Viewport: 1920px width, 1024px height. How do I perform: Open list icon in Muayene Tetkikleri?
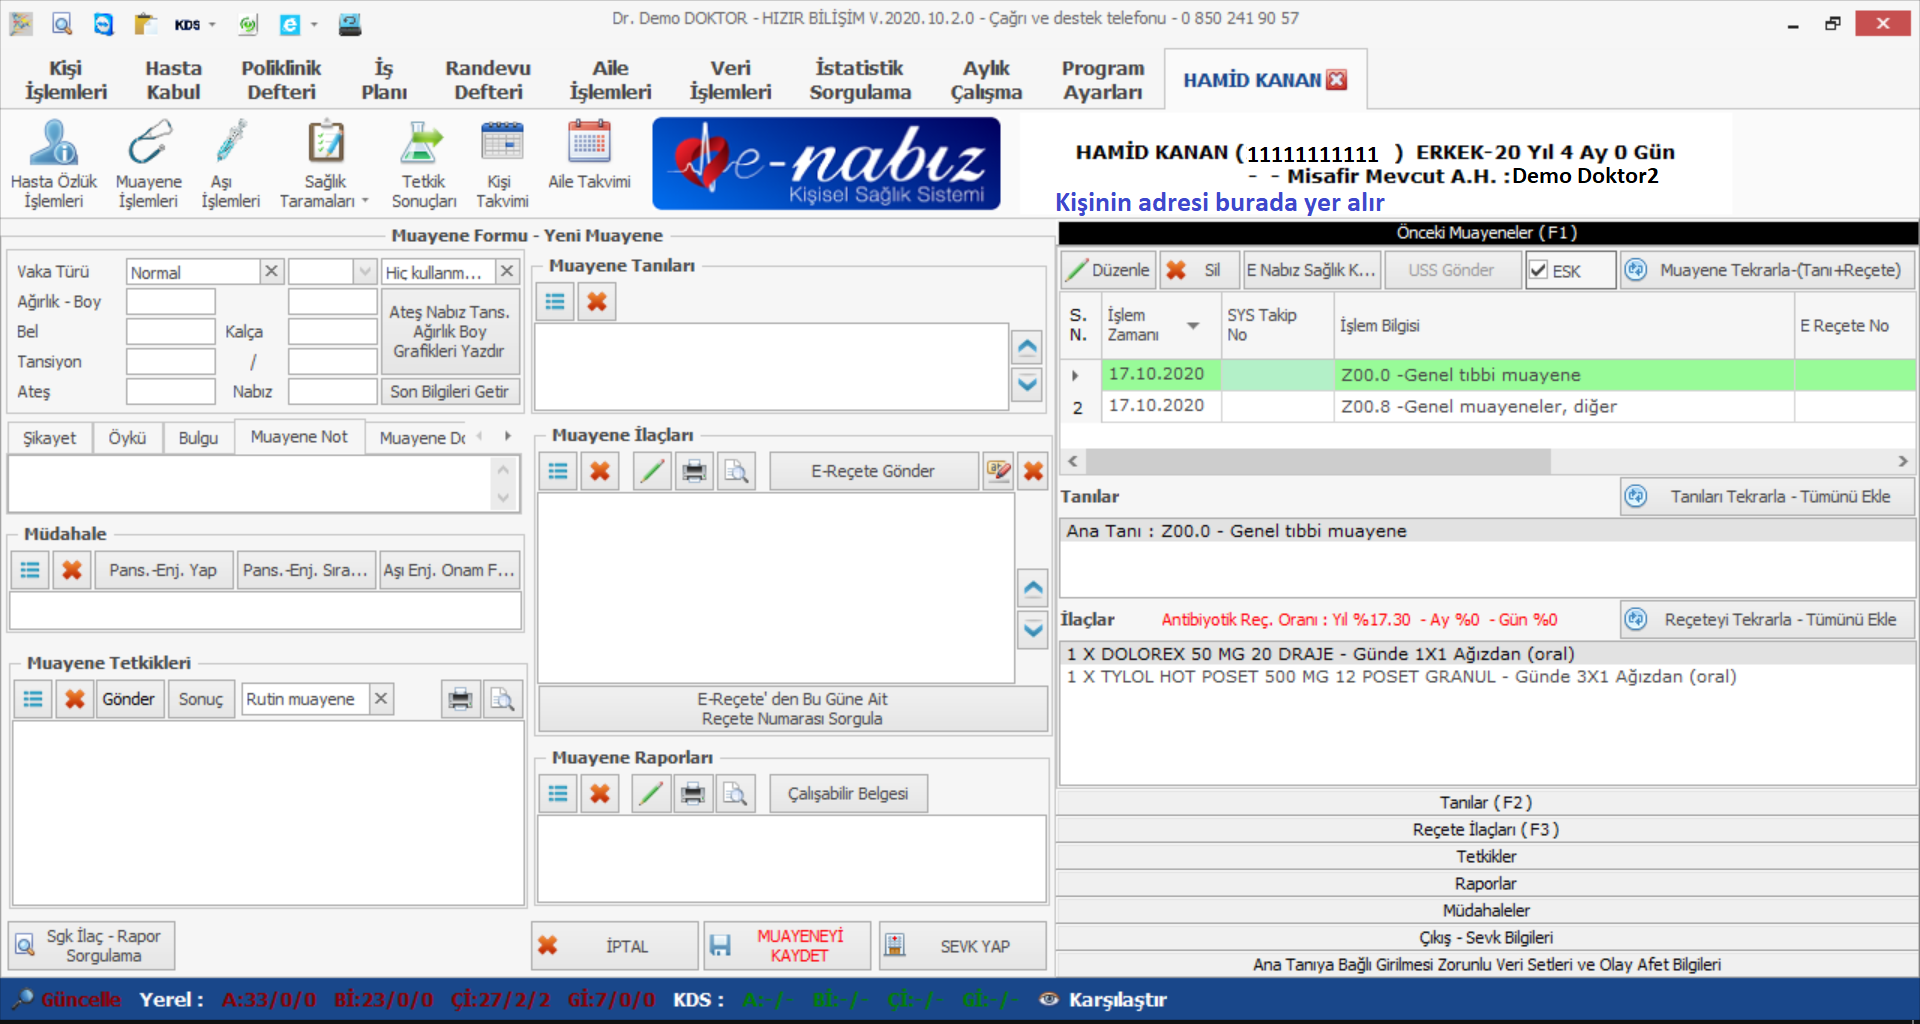(x=33, y=699)
